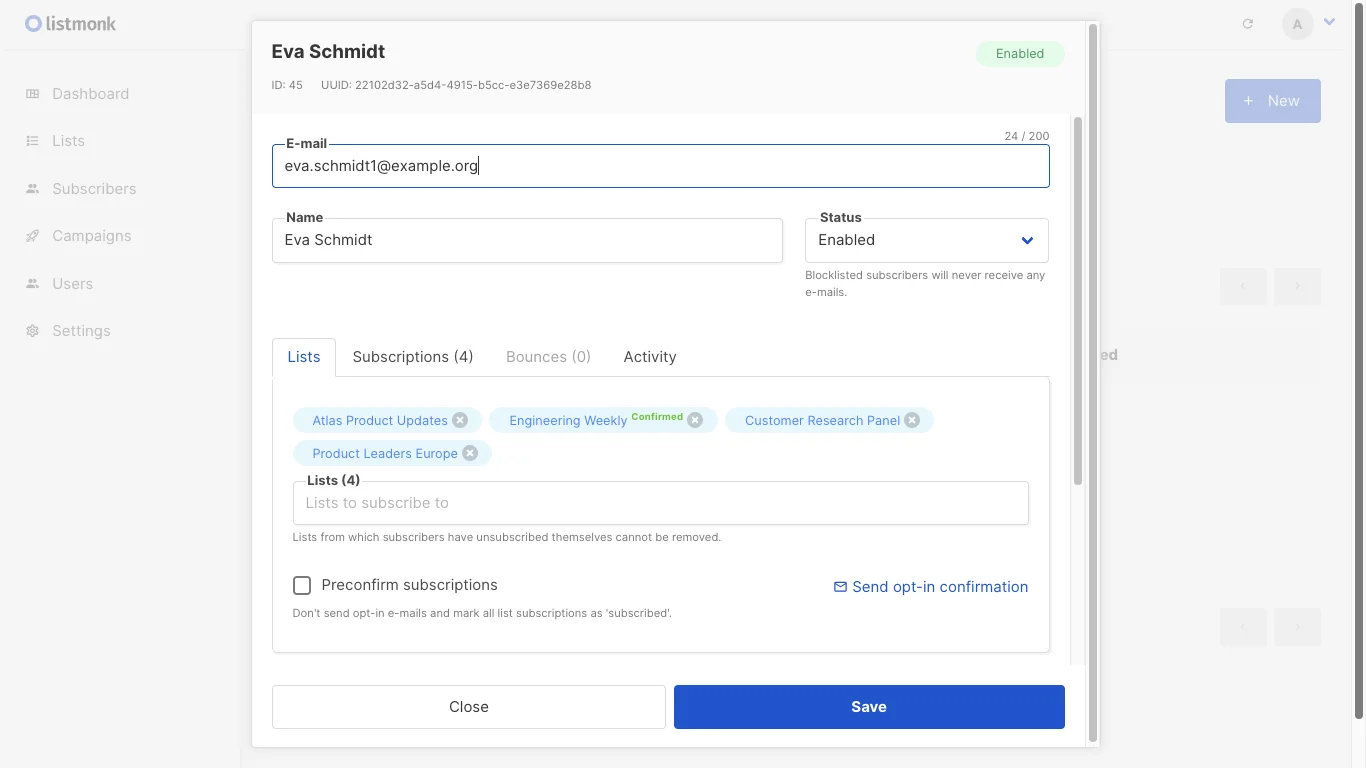The height and width of the screenshot is (768, 1366).
Task: Switch to Bounces (0) tab
Action: pyautogui.click(x=548, y=357)
